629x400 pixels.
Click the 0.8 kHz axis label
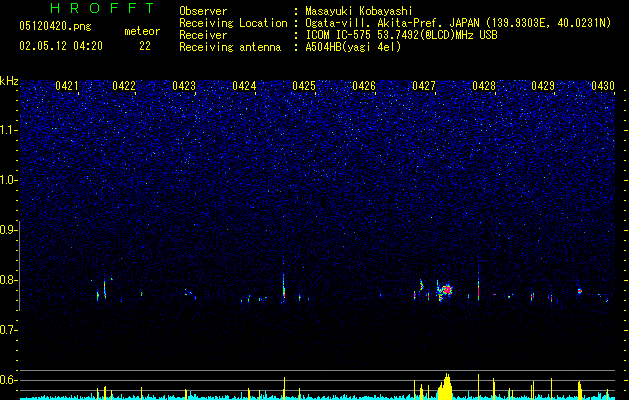click(x=8, y=280)
